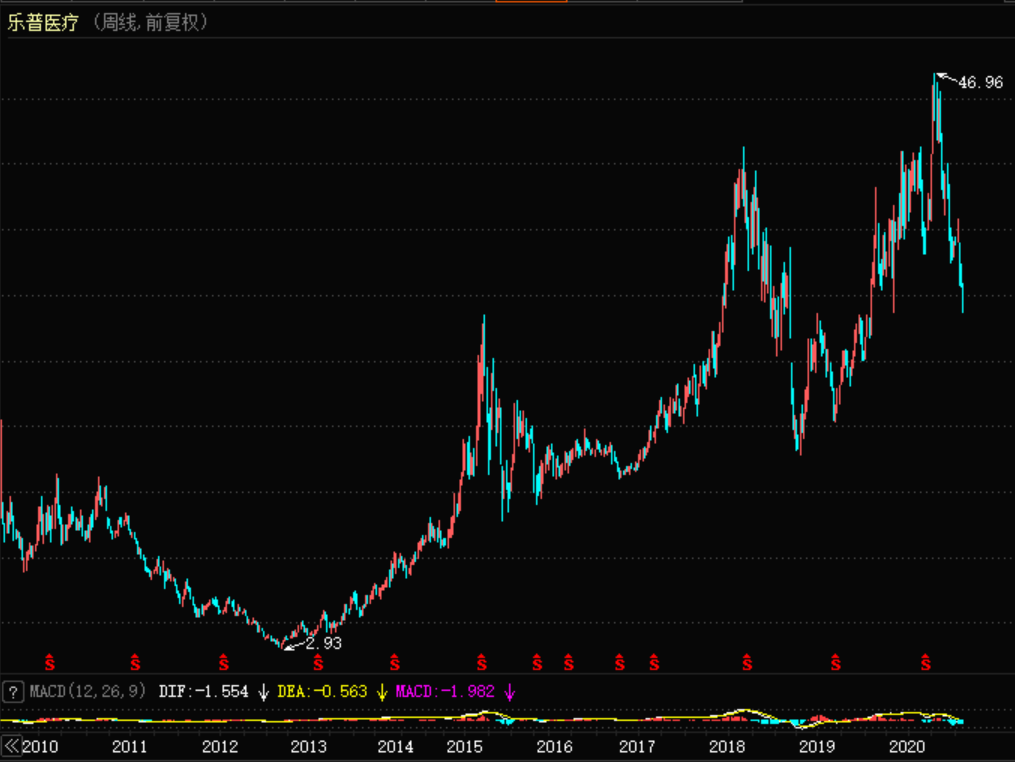Click the 2016 year label on time axis
Image resolution: width=1015 pixels, height=762 pixels.
click(x=555, y=746)
